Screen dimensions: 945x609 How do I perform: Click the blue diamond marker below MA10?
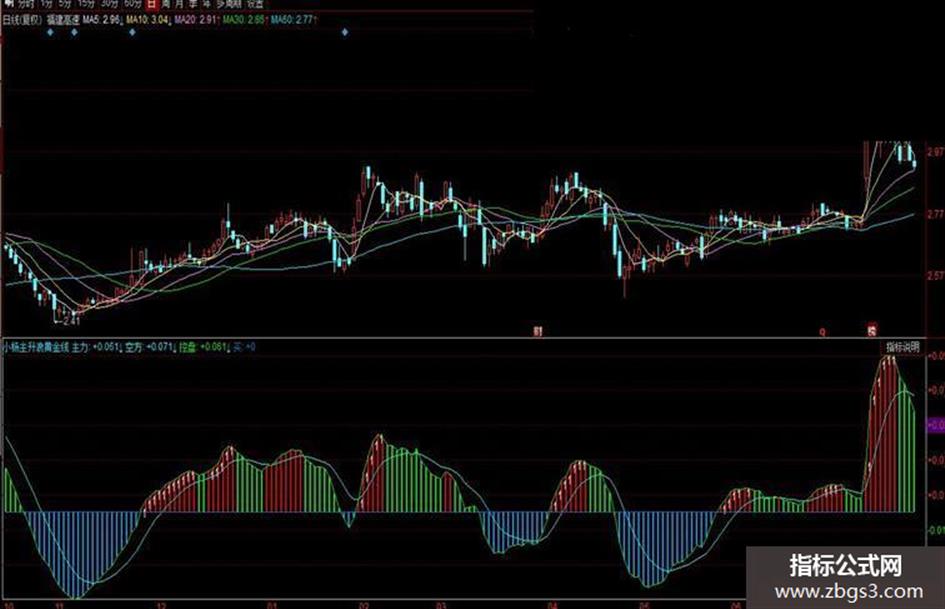coord(132,33)
